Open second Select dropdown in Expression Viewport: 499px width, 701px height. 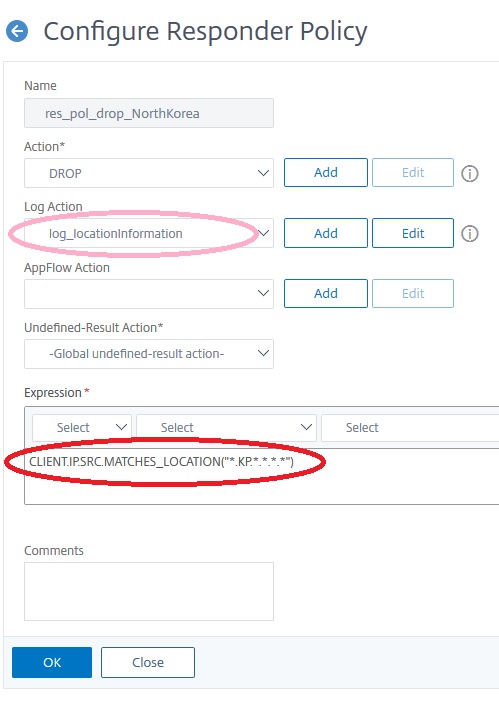tap(226, 427)
